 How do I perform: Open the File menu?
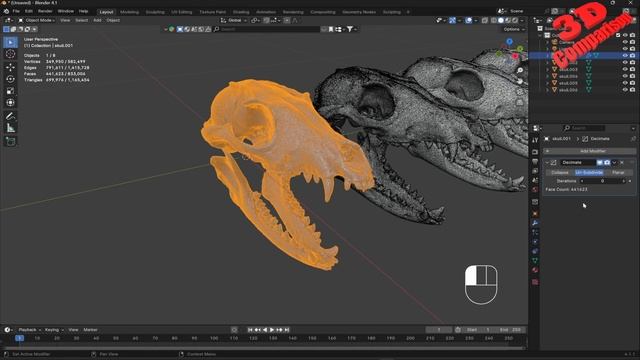point(16,11)
